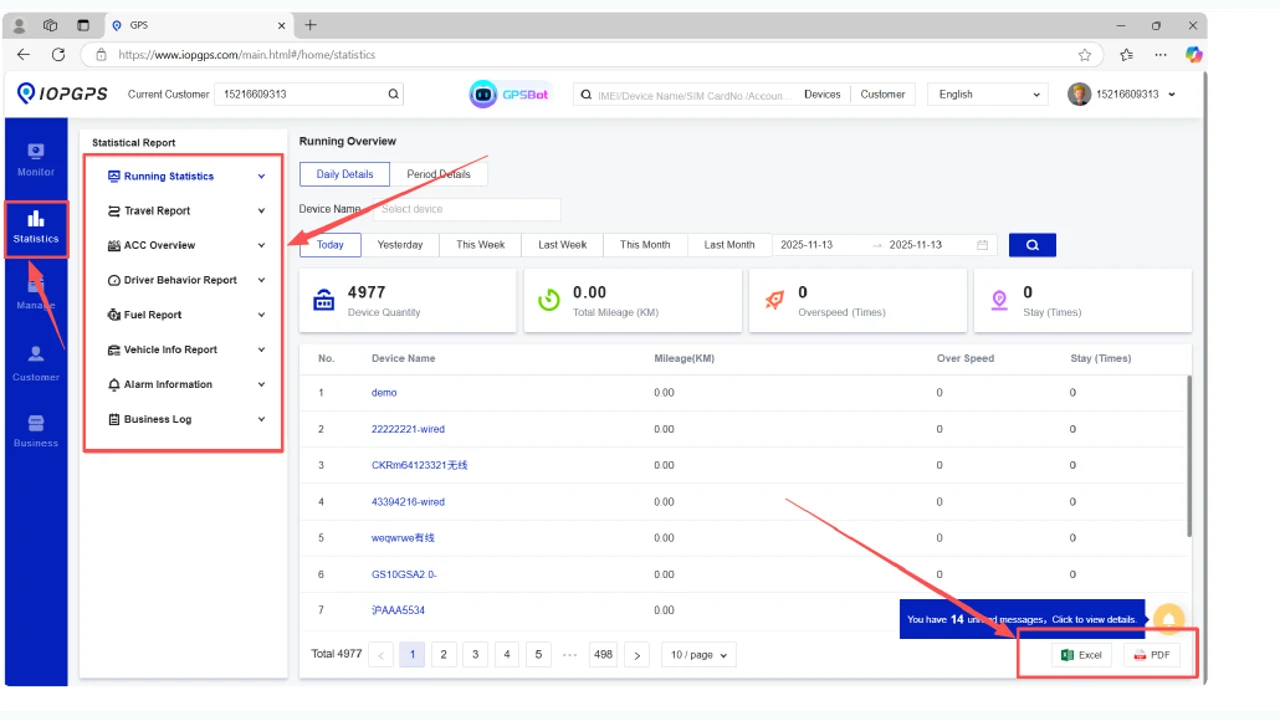Expand Running Statistics menu
This screenshot has height=720, width=1280.
(187, 176)
